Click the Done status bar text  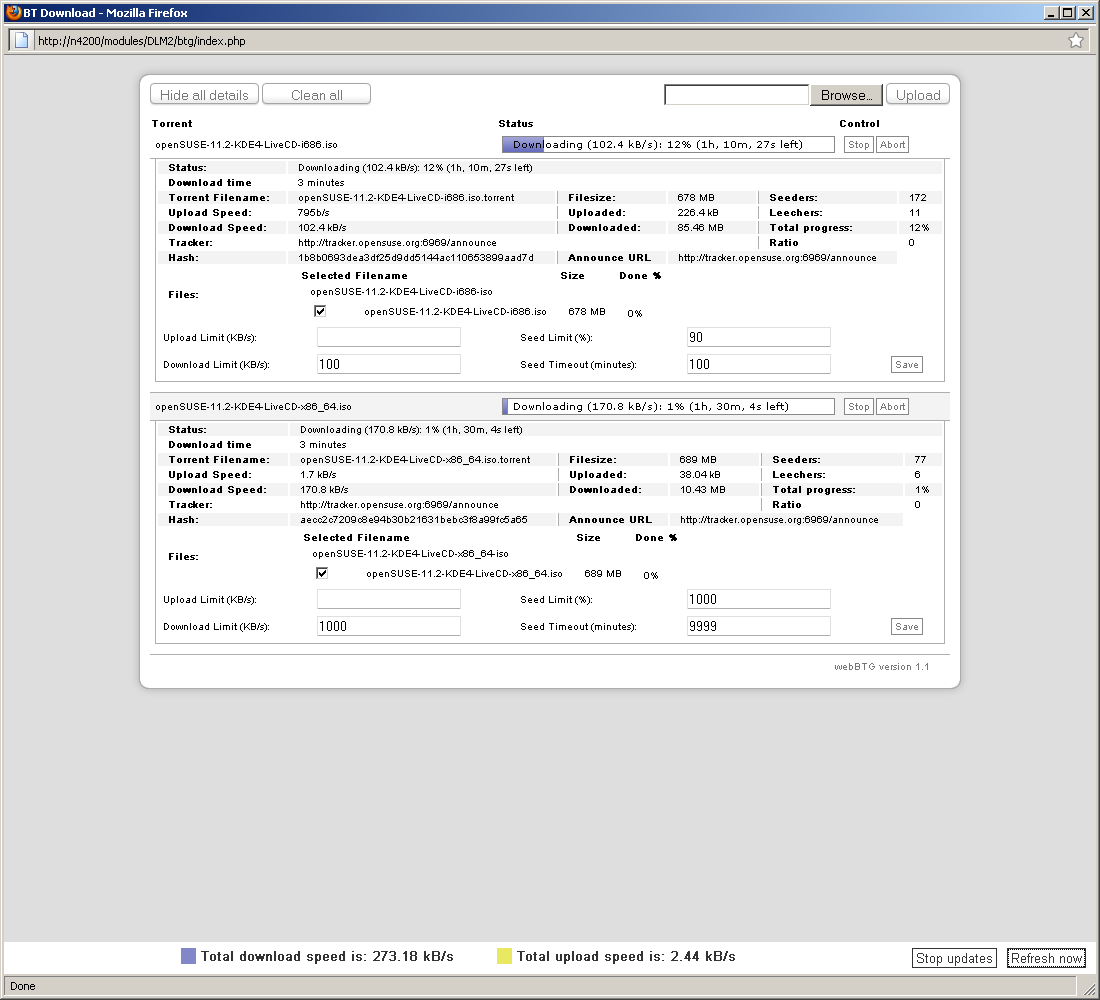pyautogui.click(x=22, y=986)
